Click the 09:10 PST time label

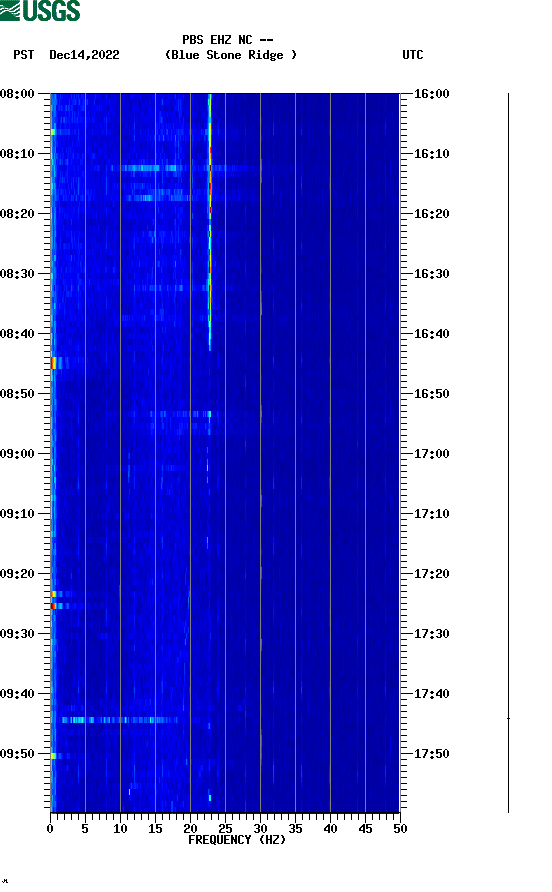click(18, 514)
